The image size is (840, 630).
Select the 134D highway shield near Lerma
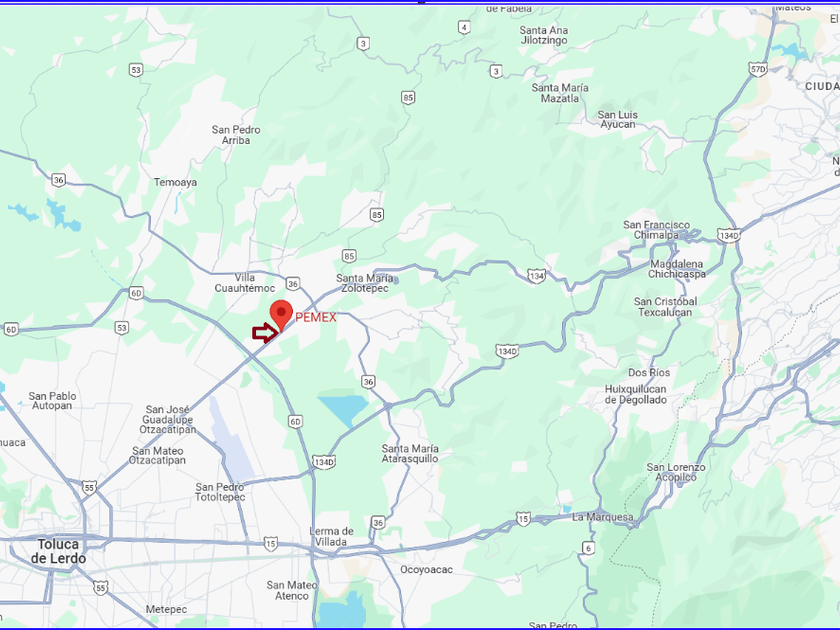point(324,462)
